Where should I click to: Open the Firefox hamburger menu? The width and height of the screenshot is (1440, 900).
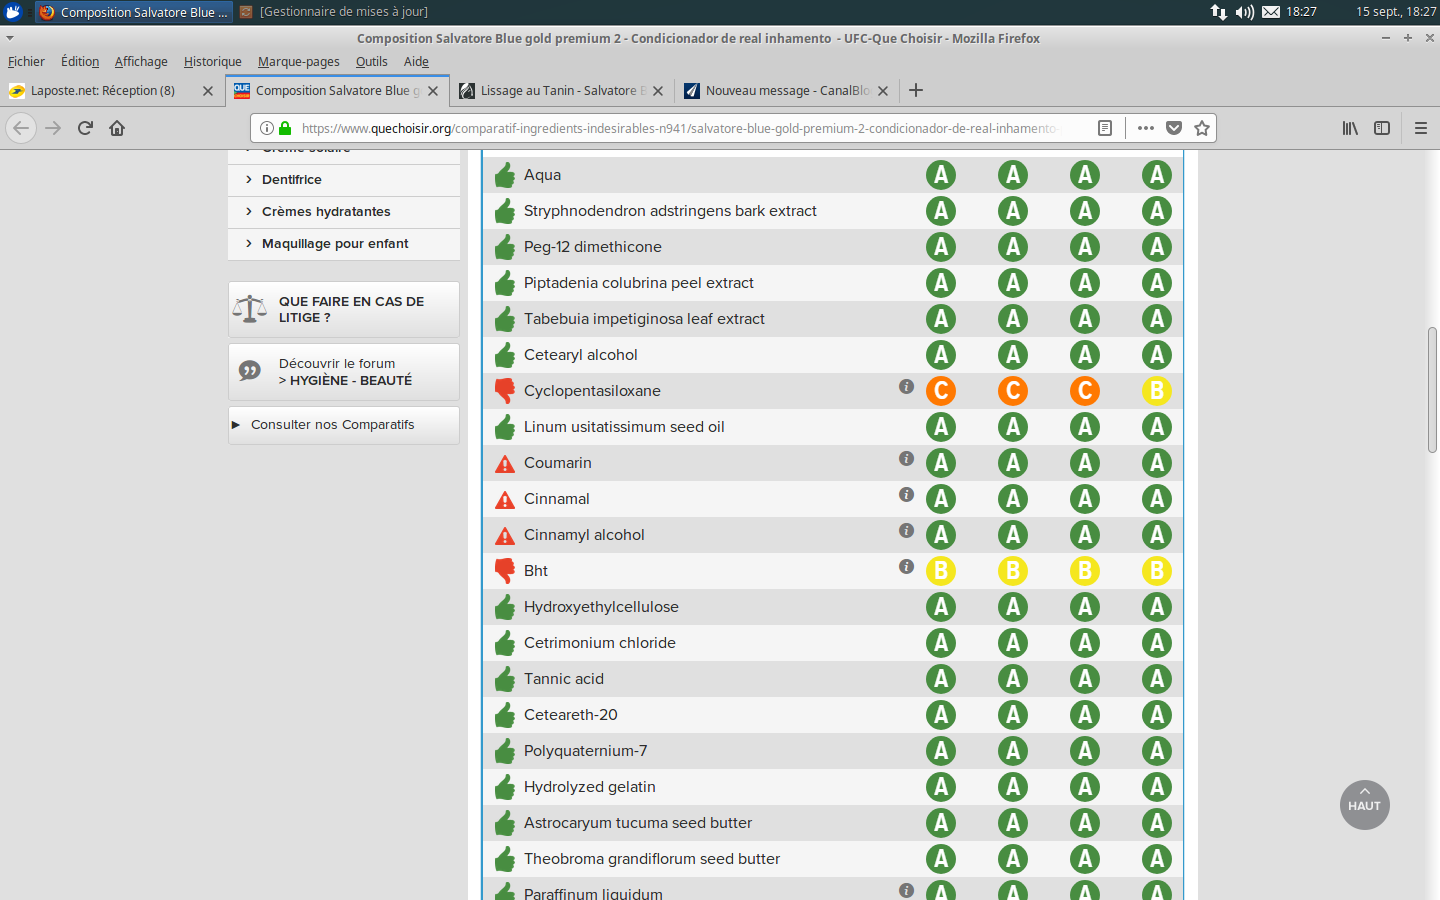1420,128
